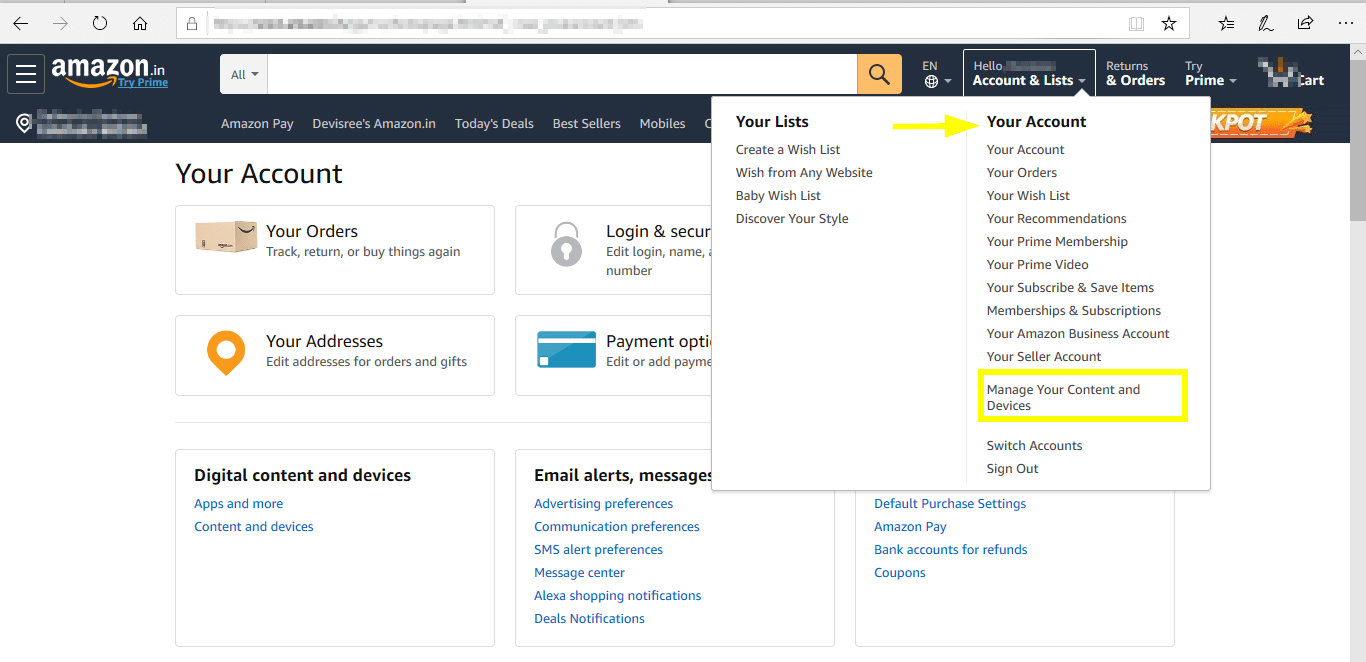Click the search magnifier icon
Screen dimensions: 1366x662
(x=878, y=73)
